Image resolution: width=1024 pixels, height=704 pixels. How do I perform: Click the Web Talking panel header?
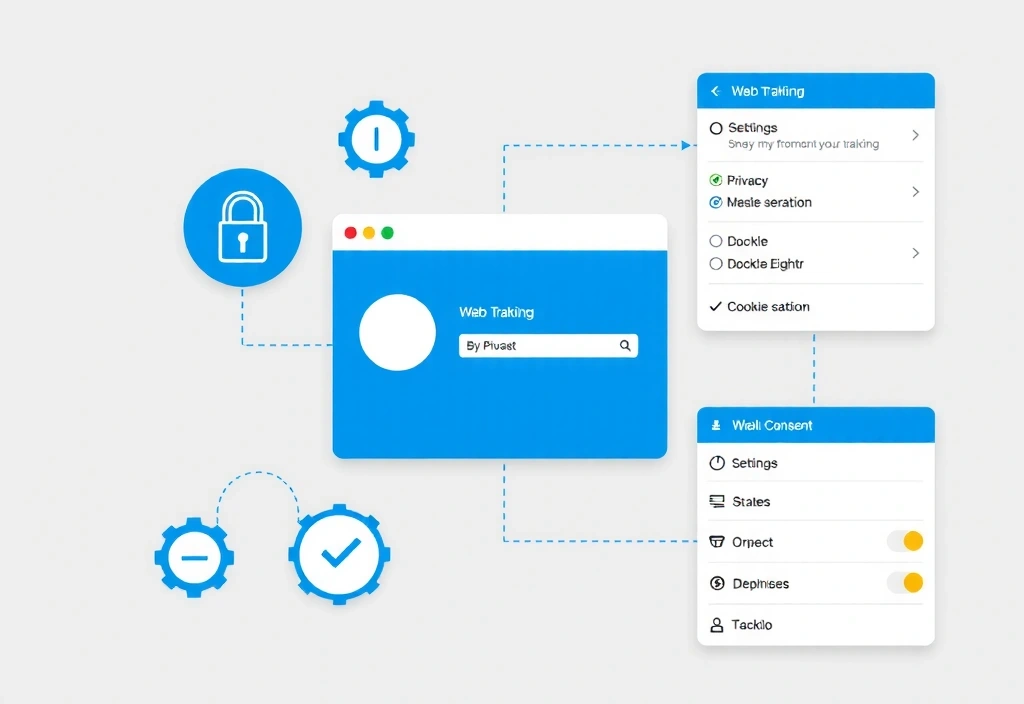815,90
